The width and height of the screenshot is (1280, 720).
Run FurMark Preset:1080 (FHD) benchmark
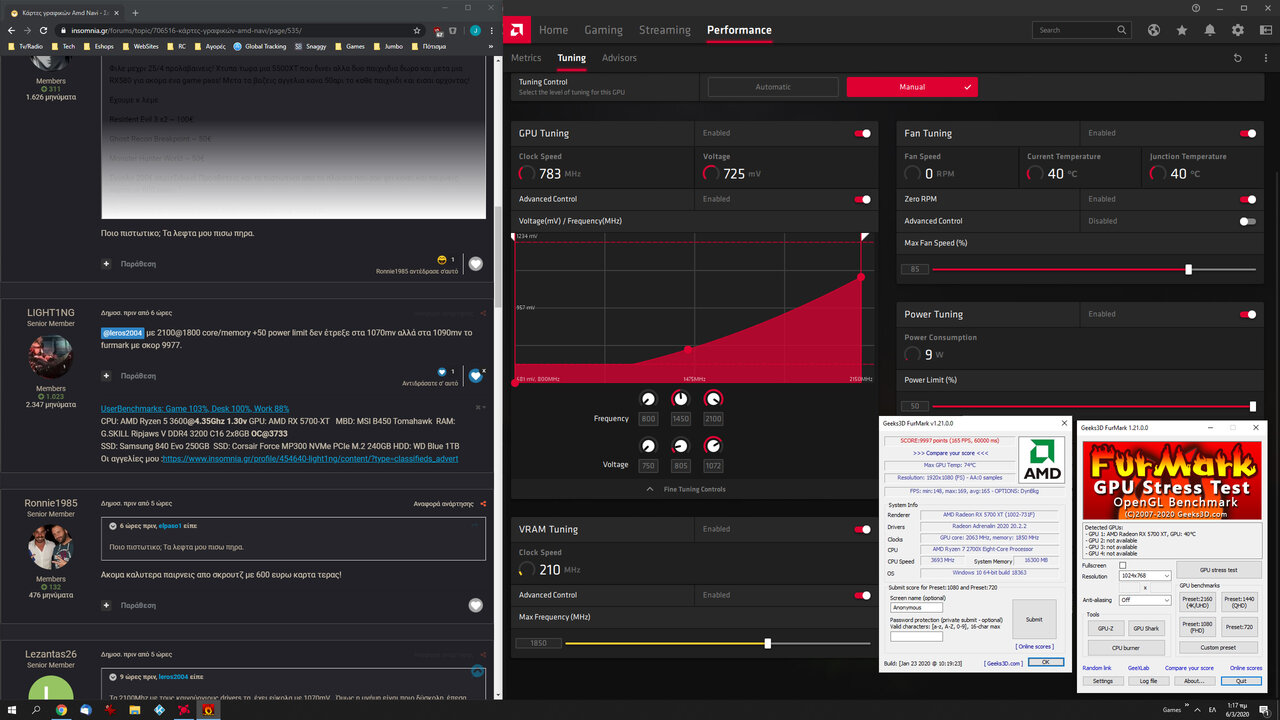point(1198,627)
